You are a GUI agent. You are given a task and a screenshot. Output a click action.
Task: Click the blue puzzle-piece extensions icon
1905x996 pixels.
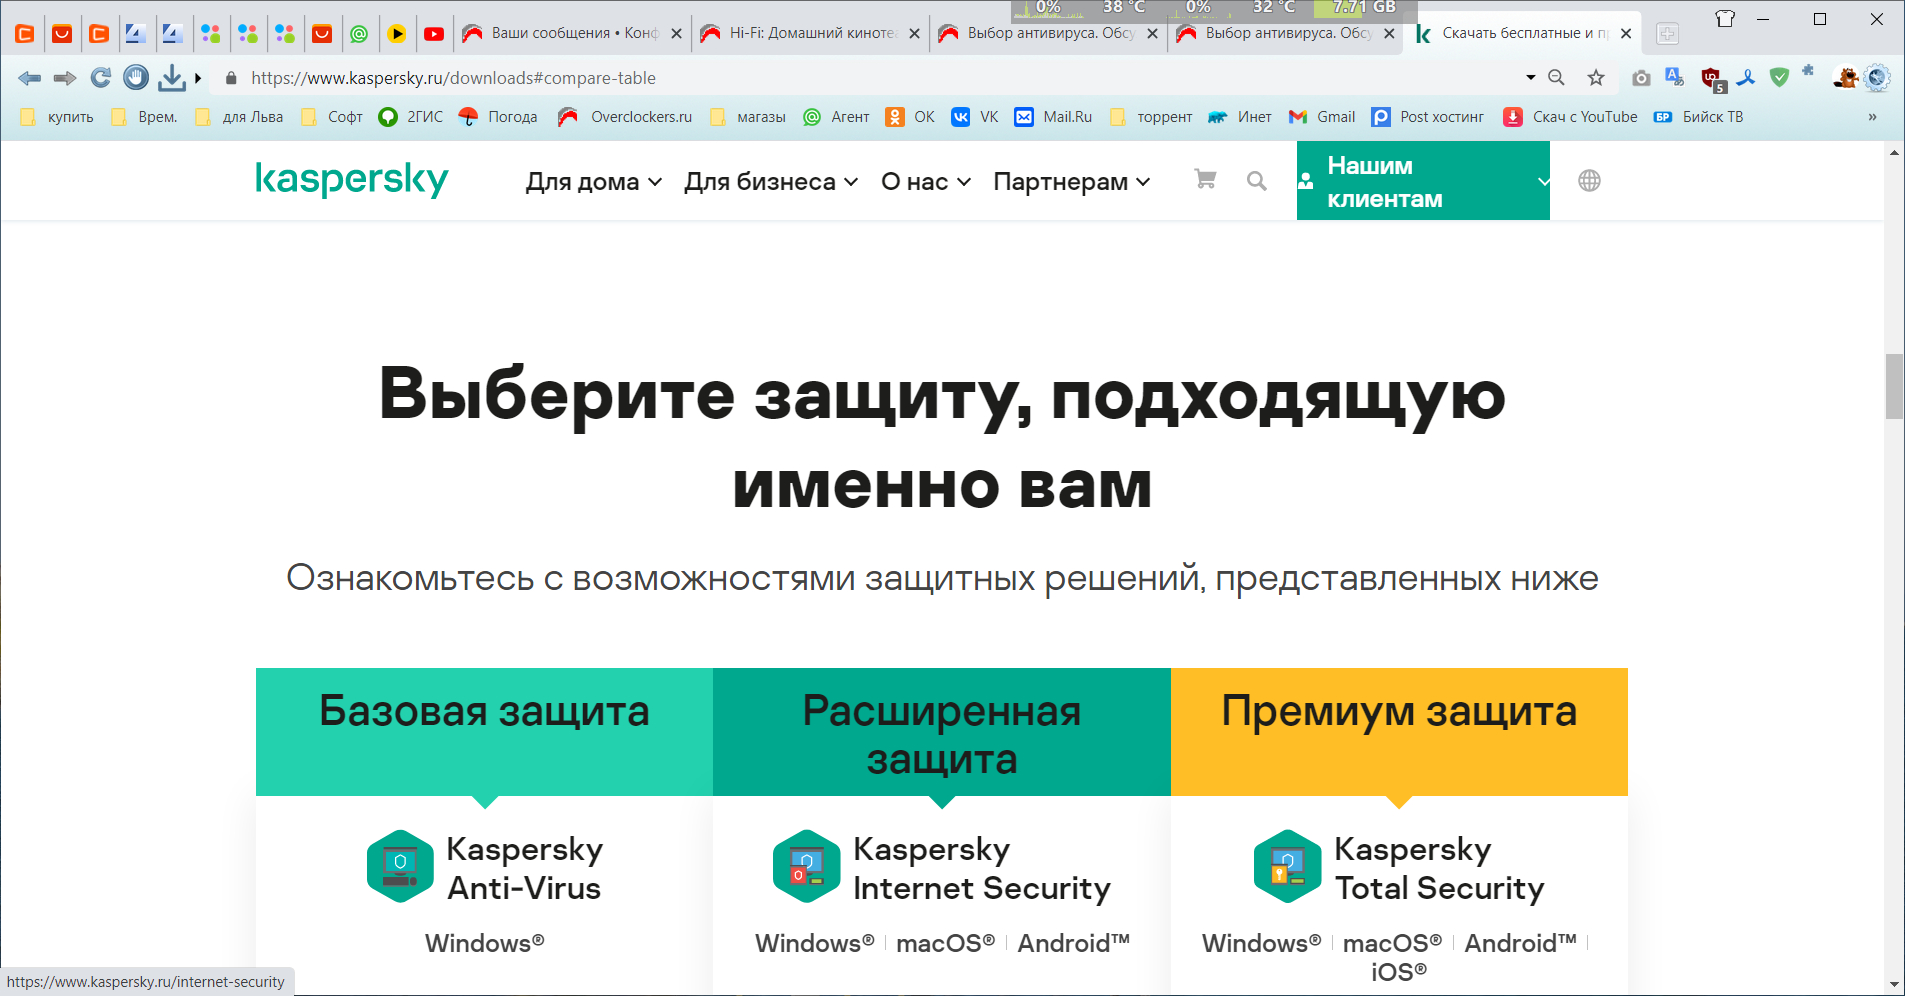click(x=1808, y=70)
